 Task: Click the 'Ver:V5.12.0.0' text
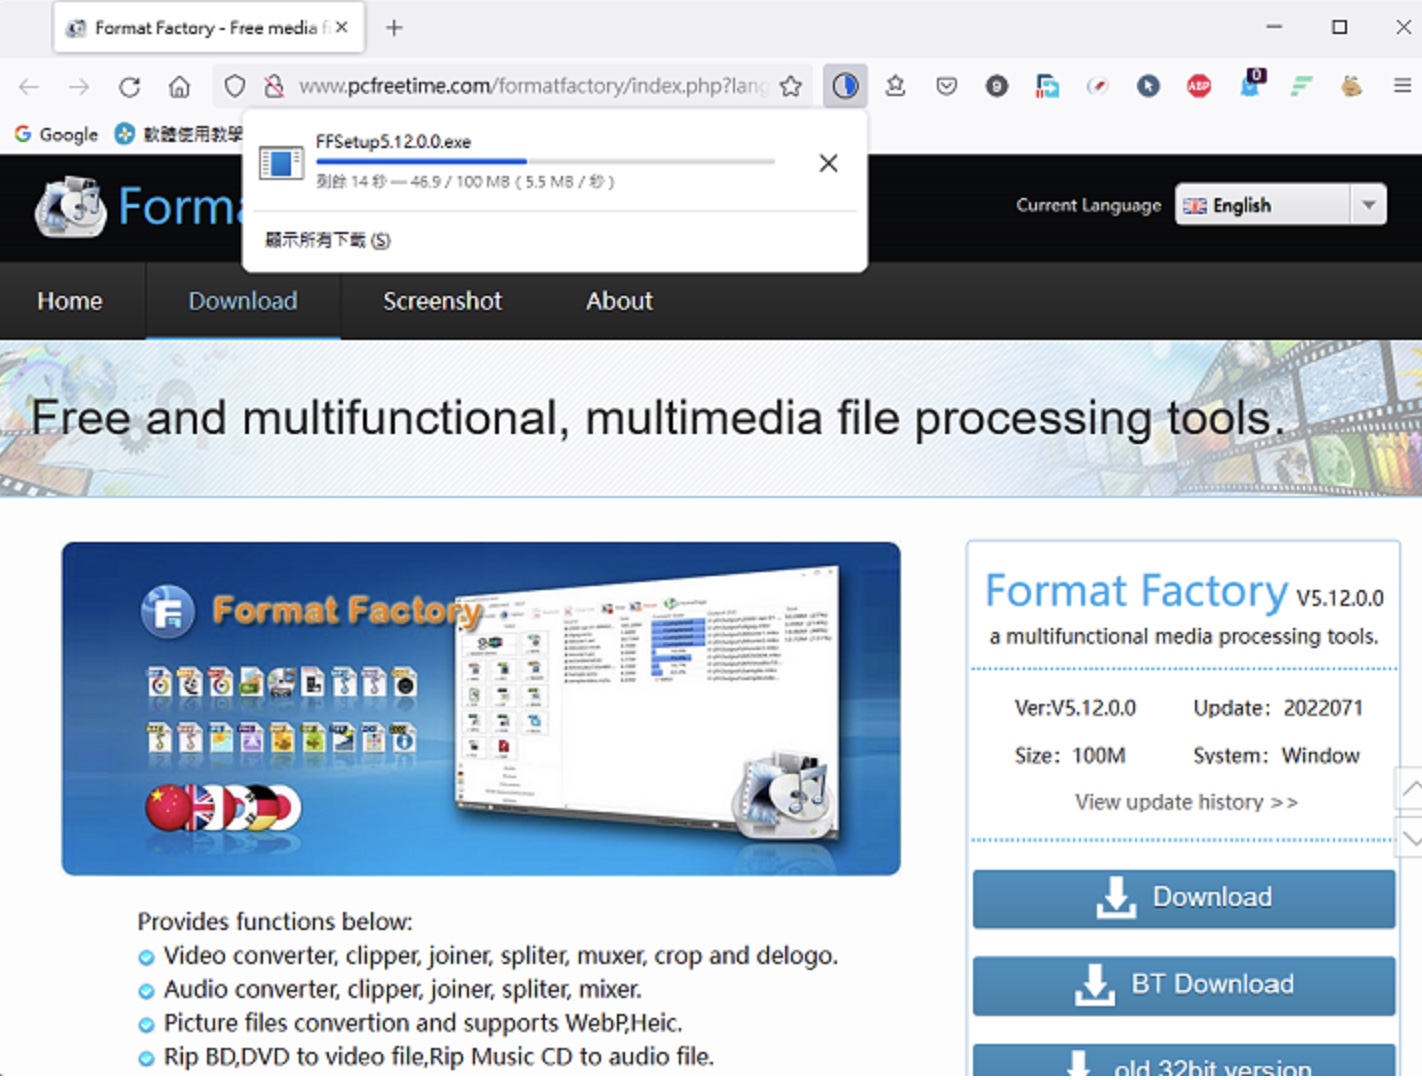point(1075,708)
